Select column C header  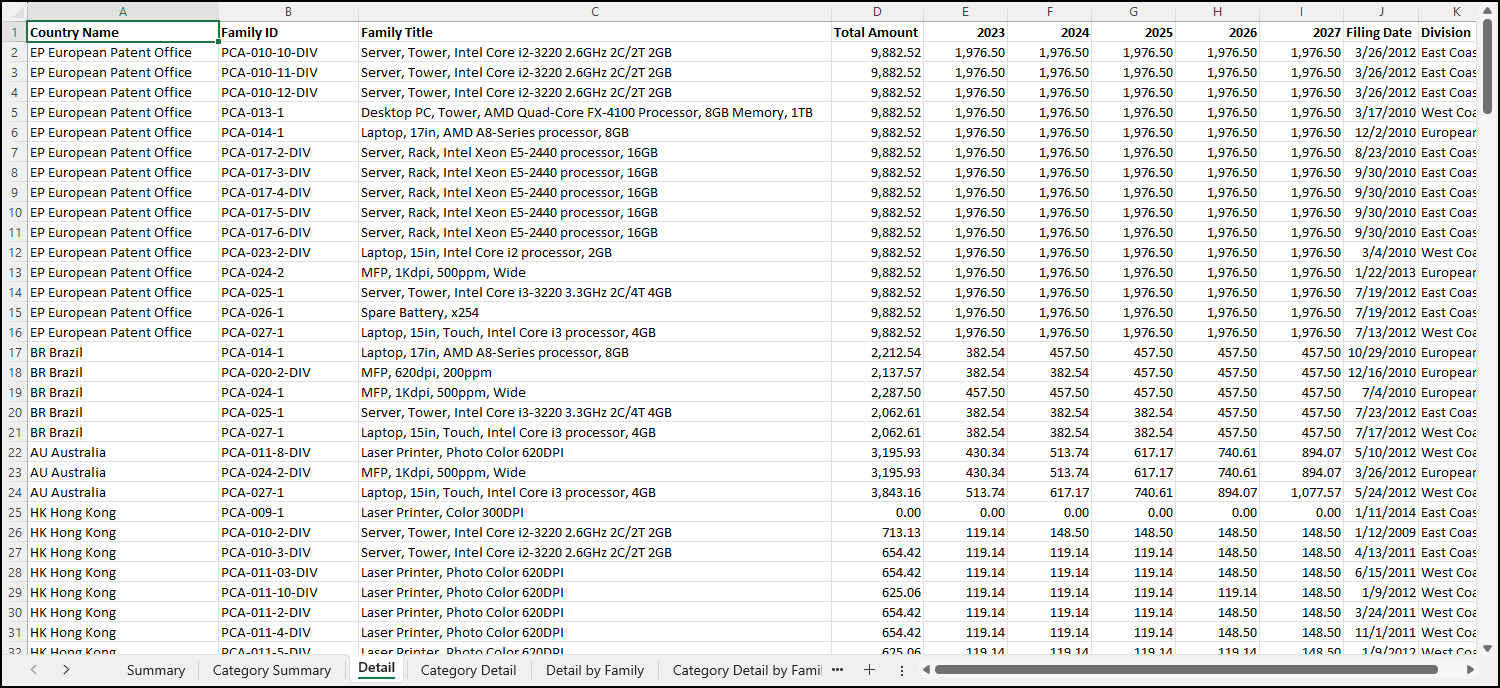coord(594,12)
